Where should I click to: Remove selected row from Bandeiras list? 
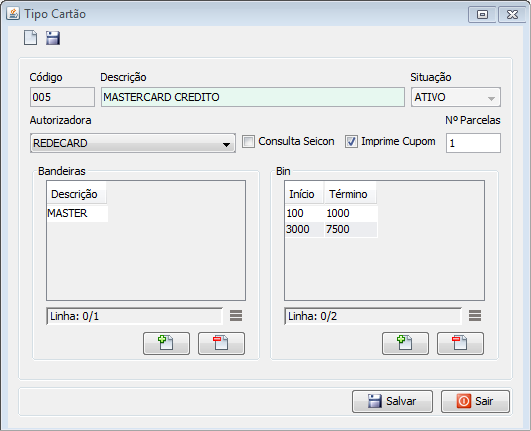coord(221,343)
